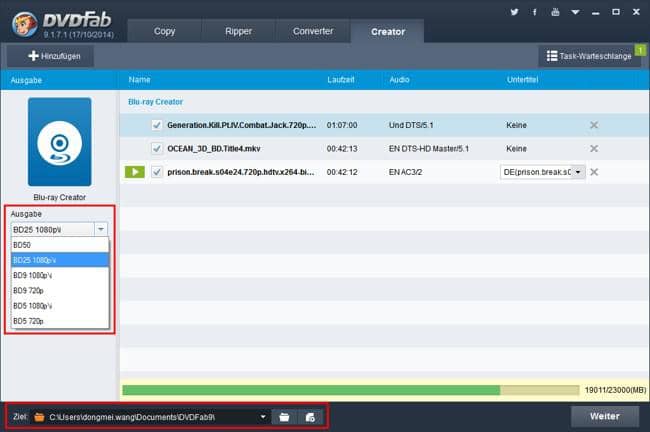
Task: Click green task count badge
Action: [x=640, y=50]
